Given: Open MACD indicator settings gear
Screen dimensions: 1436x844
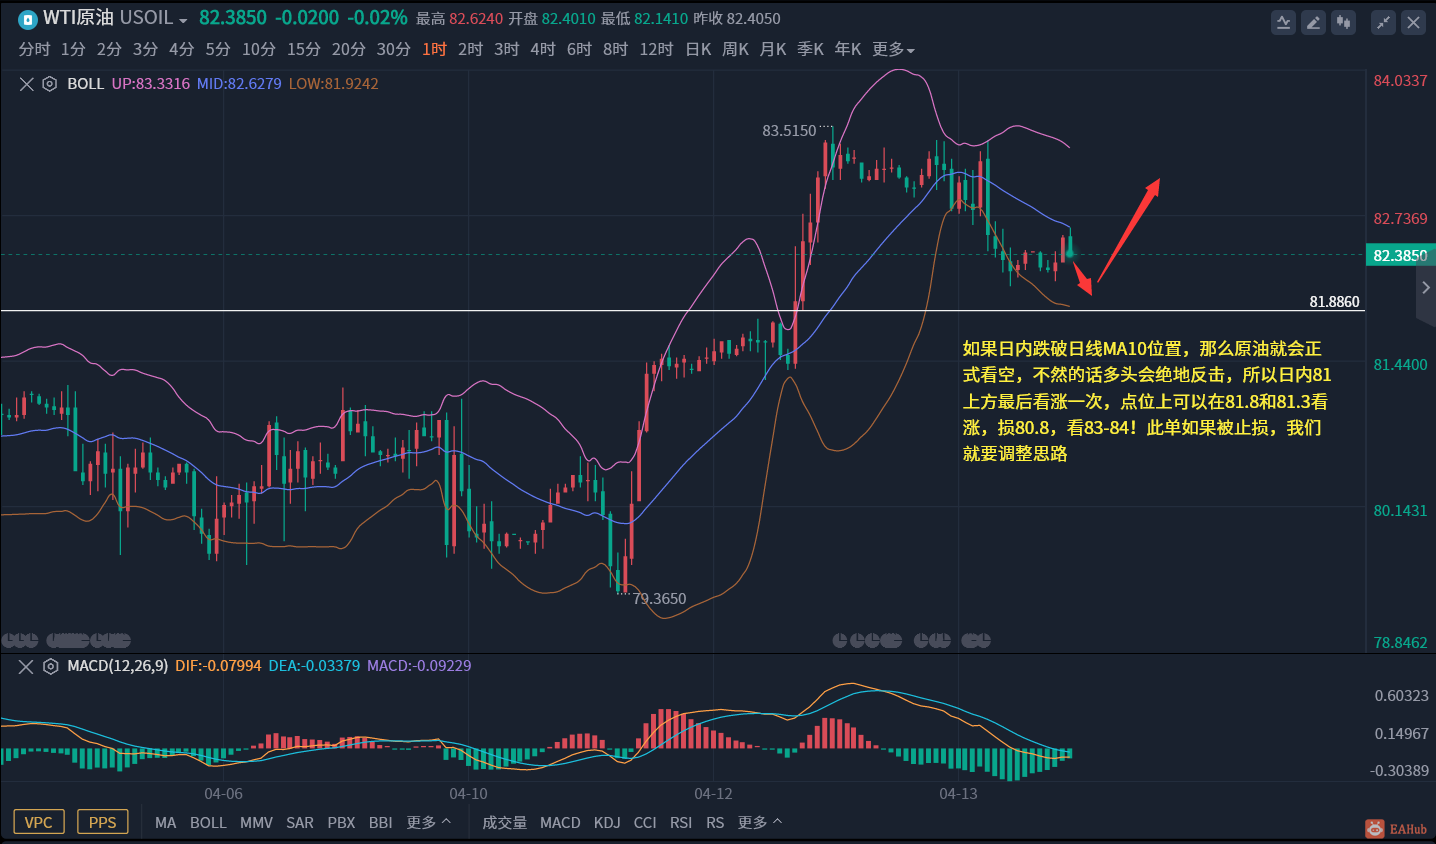Looking at the screenshot, I should click(50, 666).
